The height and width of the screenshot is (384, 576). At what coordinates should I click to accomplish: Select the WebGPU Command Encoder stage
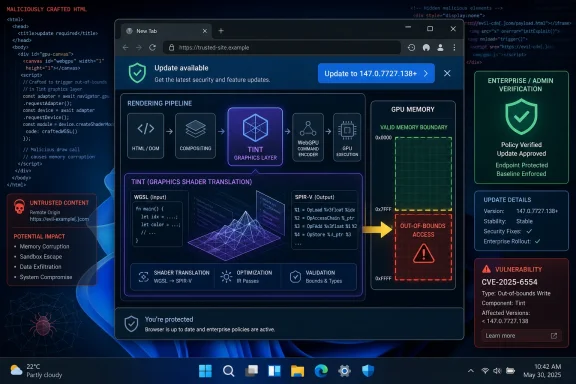(308, 137)
